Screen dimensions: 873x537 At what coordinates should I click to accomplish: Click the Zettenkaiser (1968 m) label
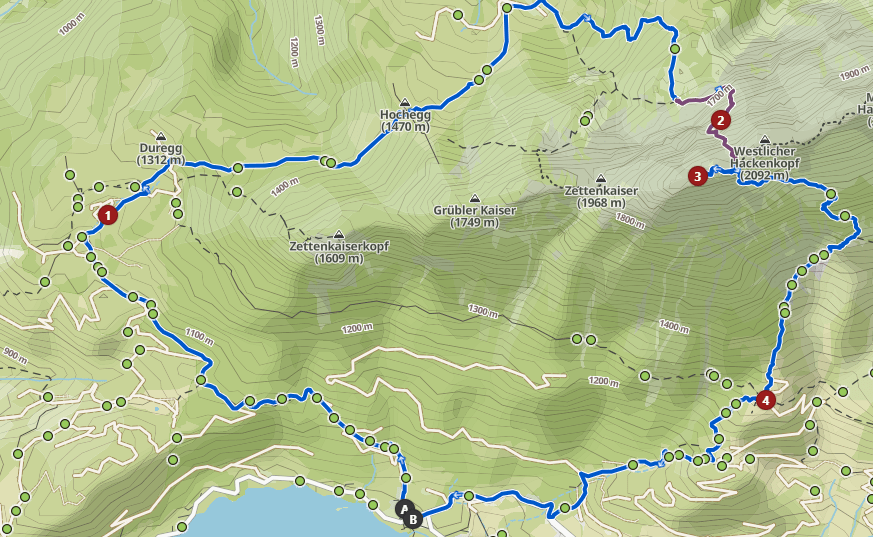[x=601, y=197]
